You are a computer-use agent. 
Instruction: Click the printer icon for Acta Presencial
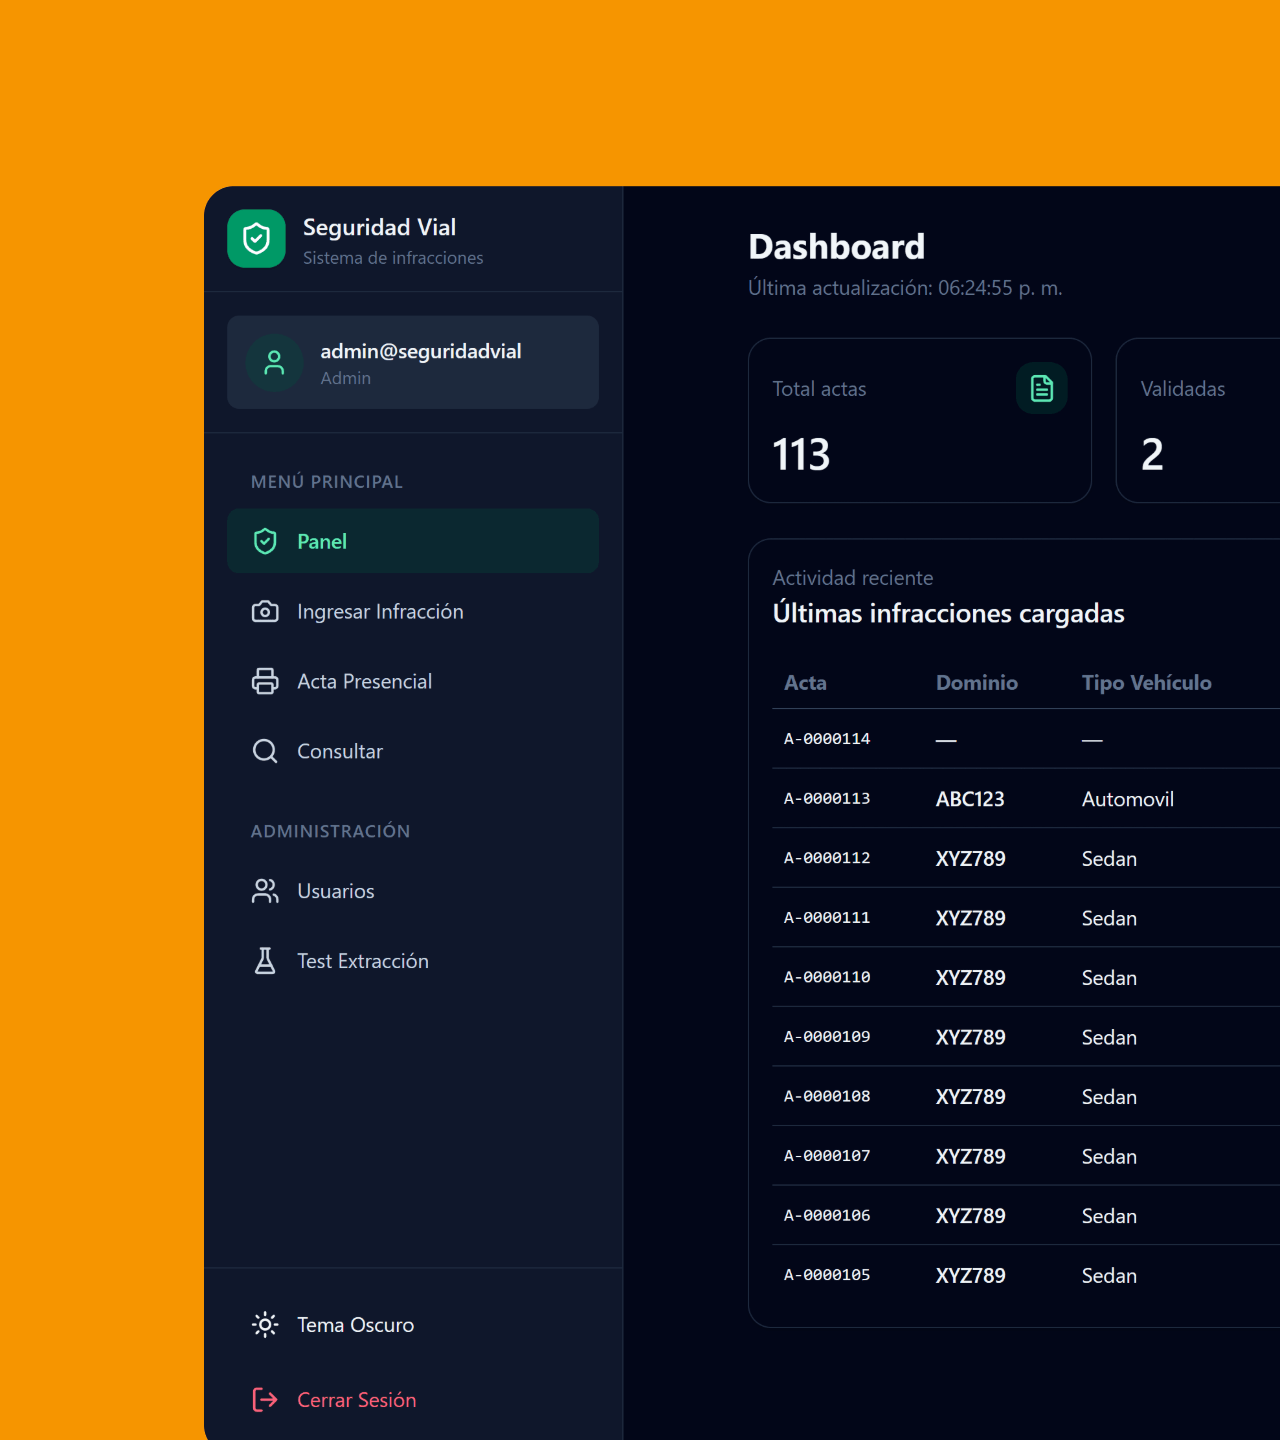(265, 681)
